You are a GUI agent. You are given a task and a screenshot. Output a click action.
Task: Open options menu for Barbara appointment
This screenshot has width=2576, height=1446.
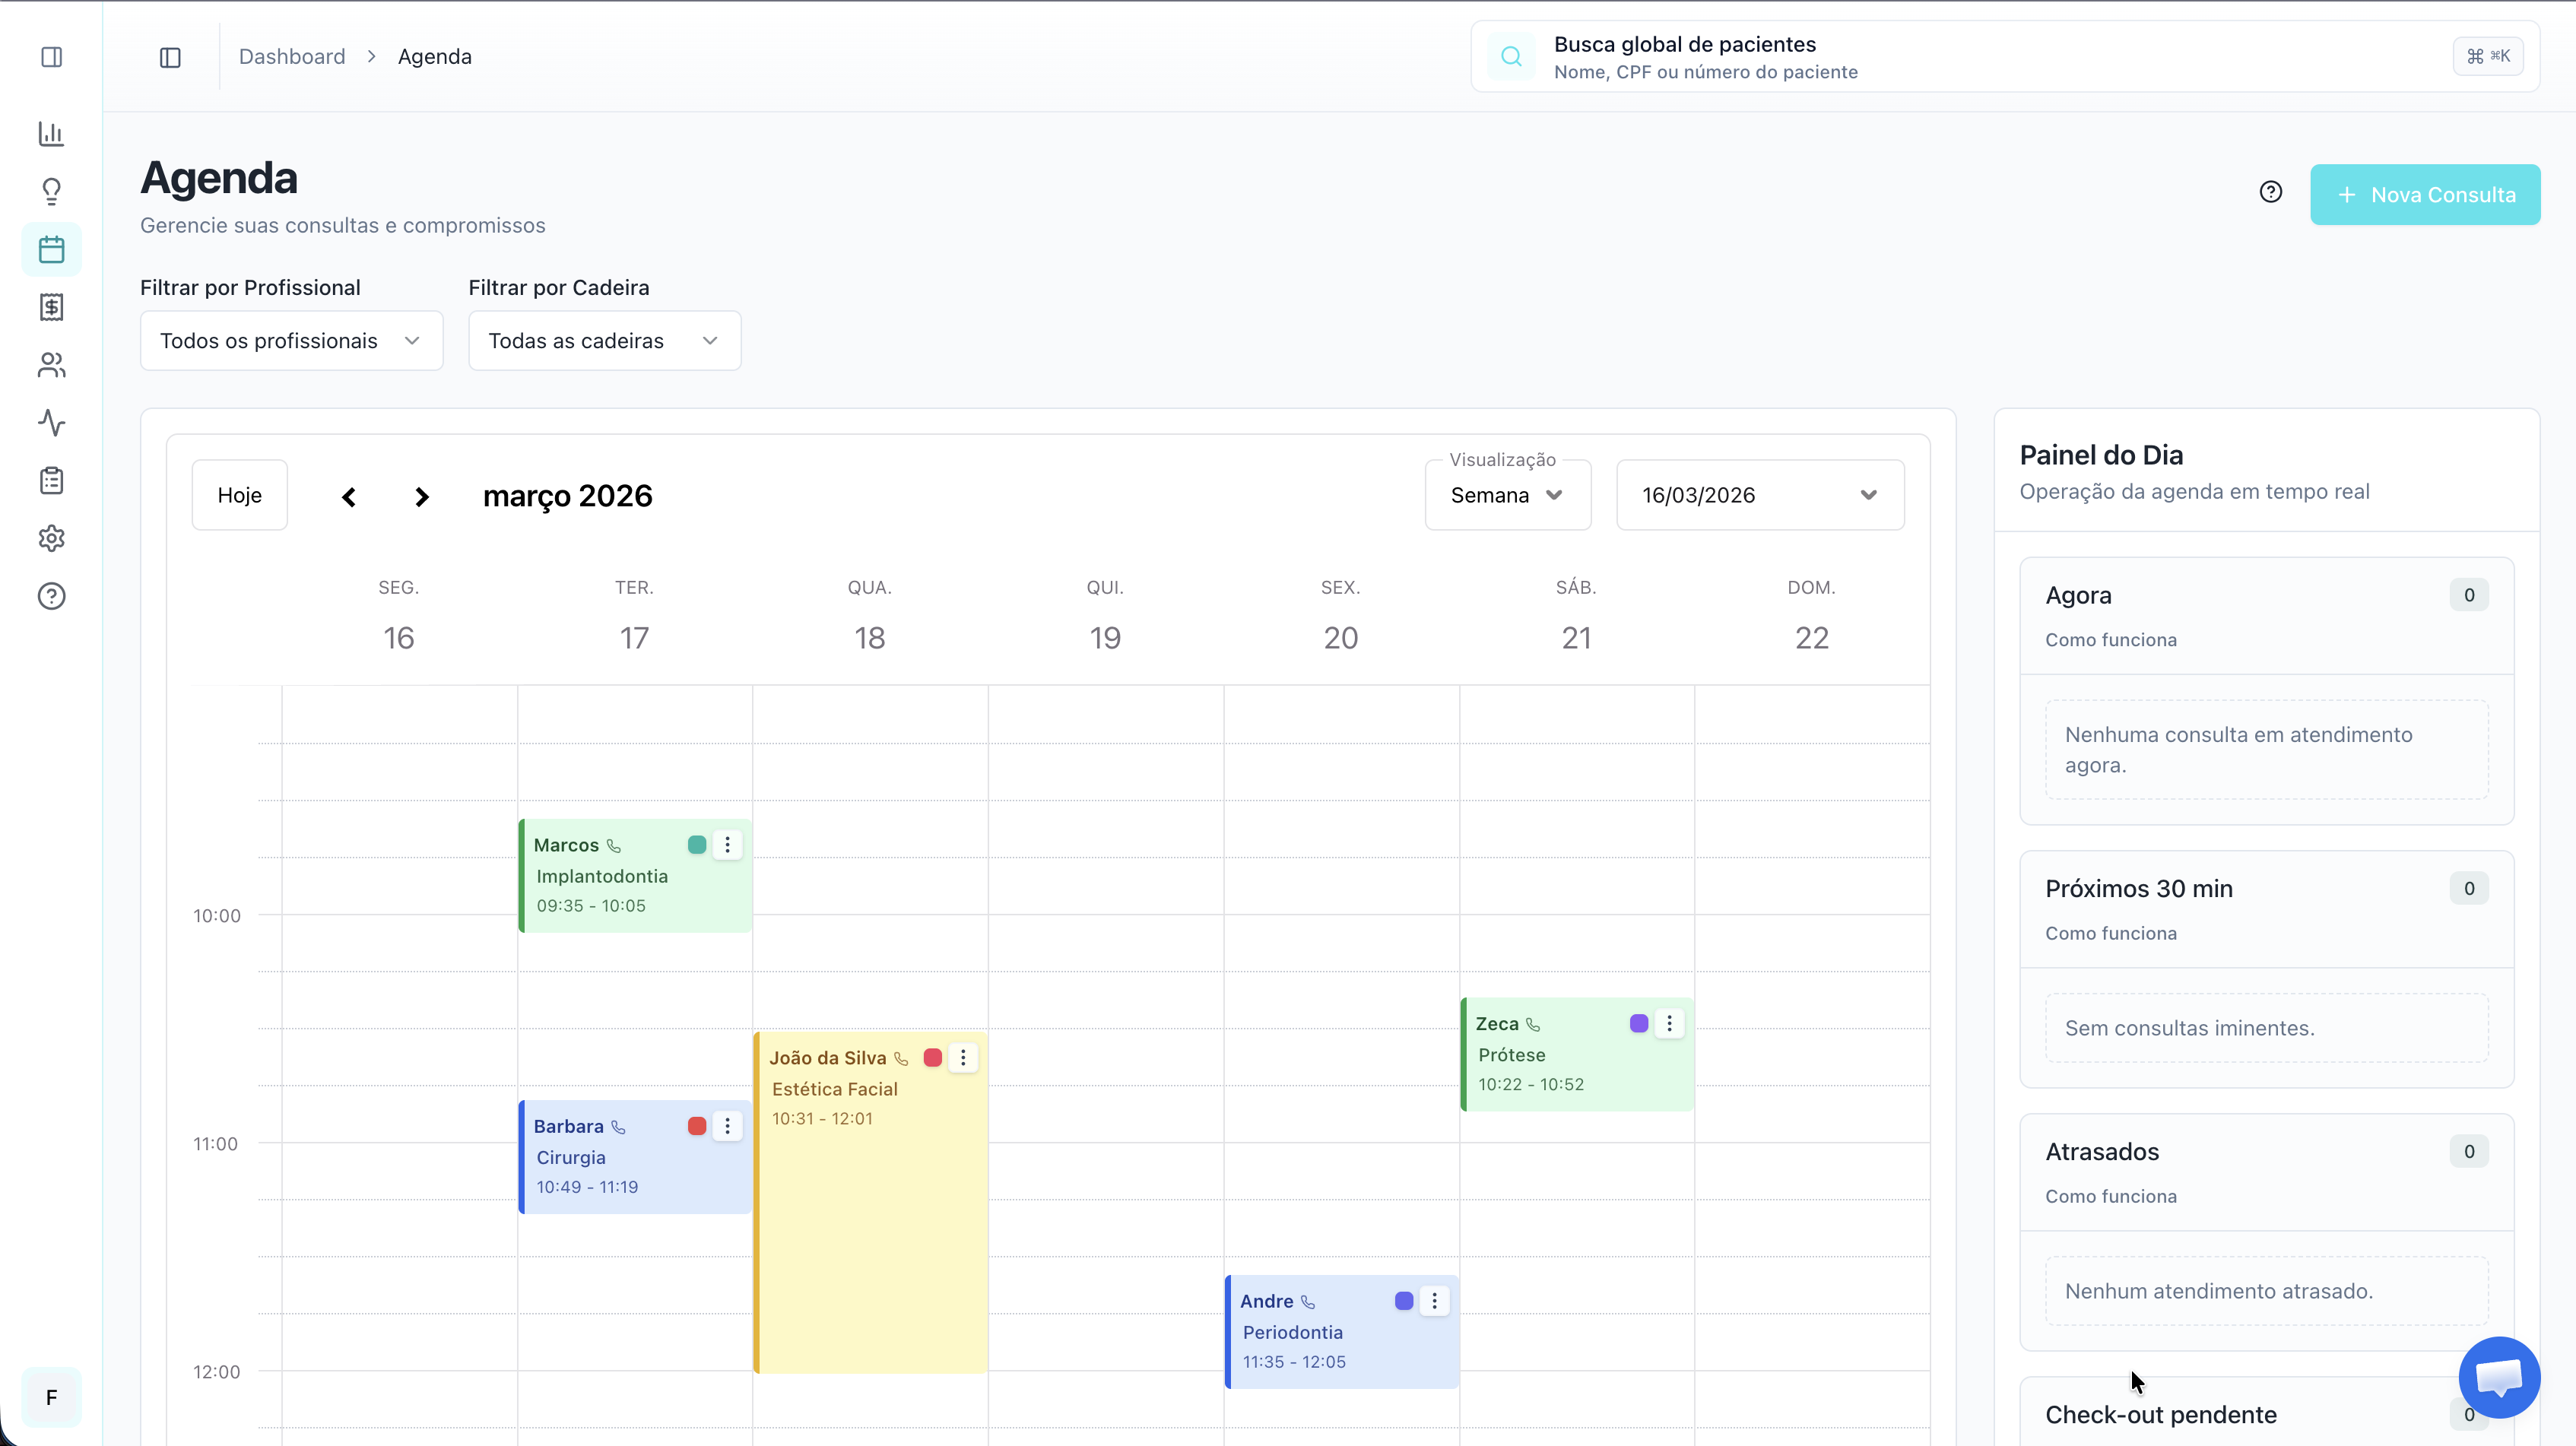[727, 1126]
